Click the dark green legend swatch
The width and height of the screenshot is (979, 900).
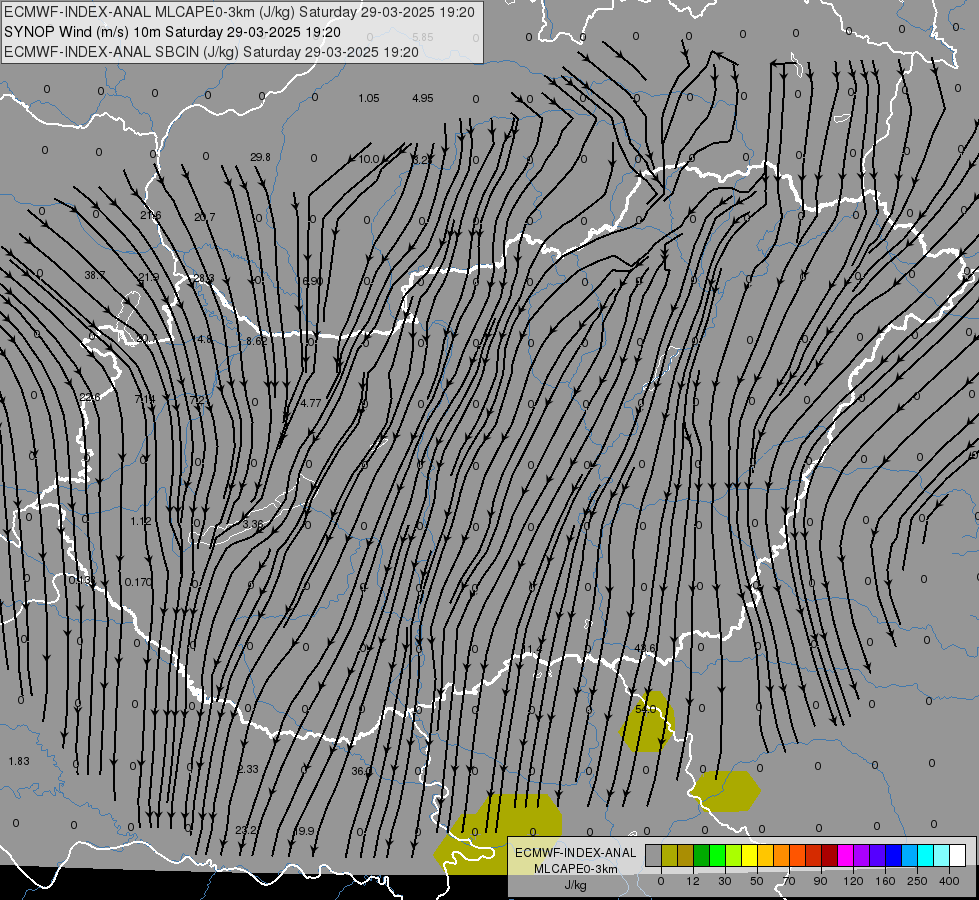[x=702, y=855]
